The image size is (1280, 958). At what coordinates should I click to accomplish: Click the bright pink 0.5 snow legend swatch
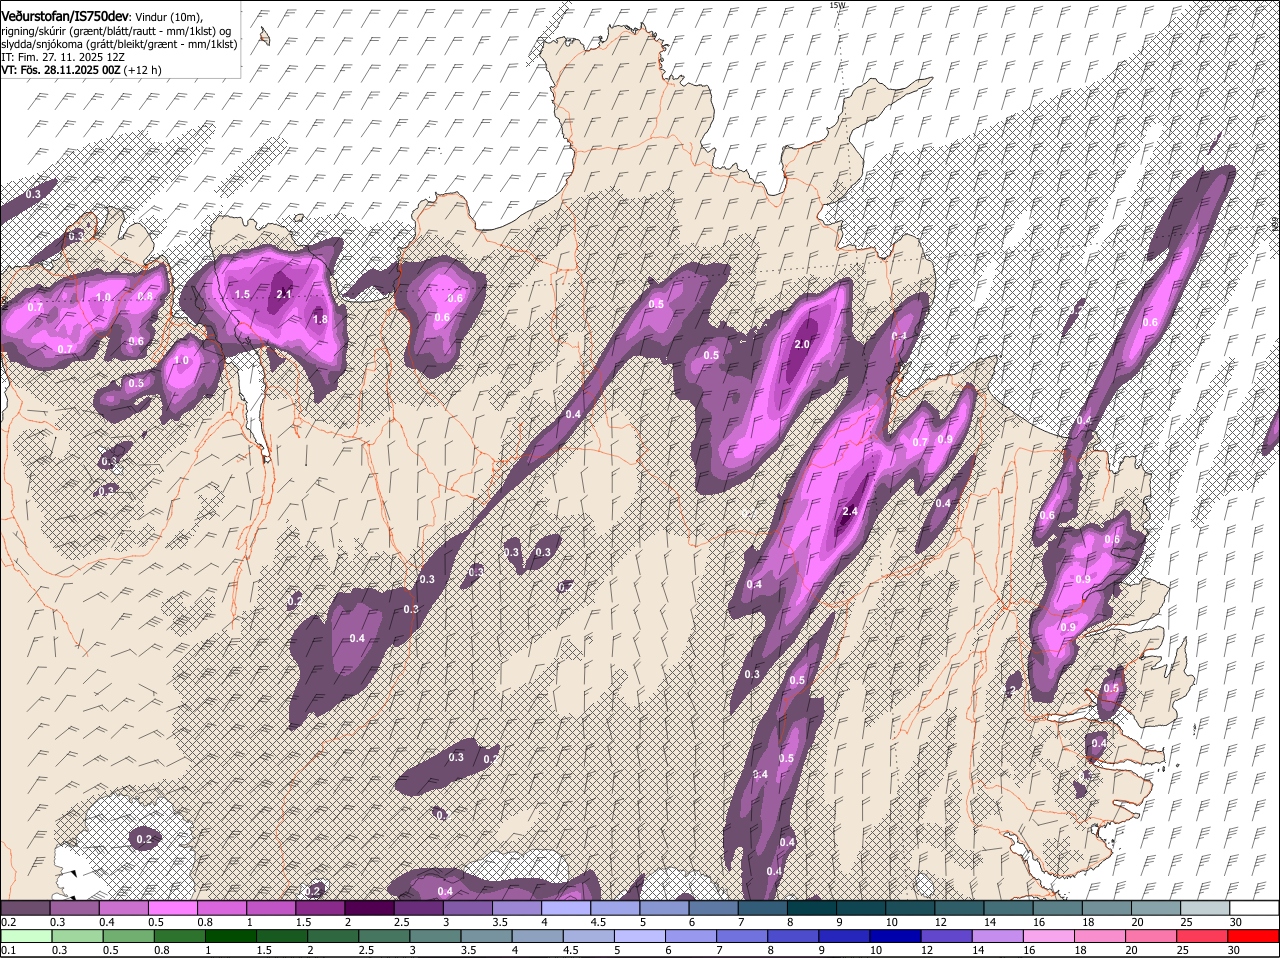click(173, 908)
